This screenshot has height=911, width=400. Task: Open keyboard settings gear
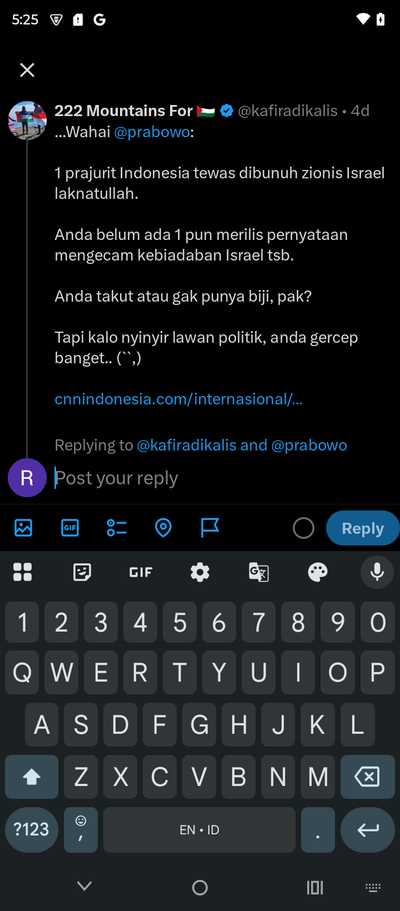point(200,573)
